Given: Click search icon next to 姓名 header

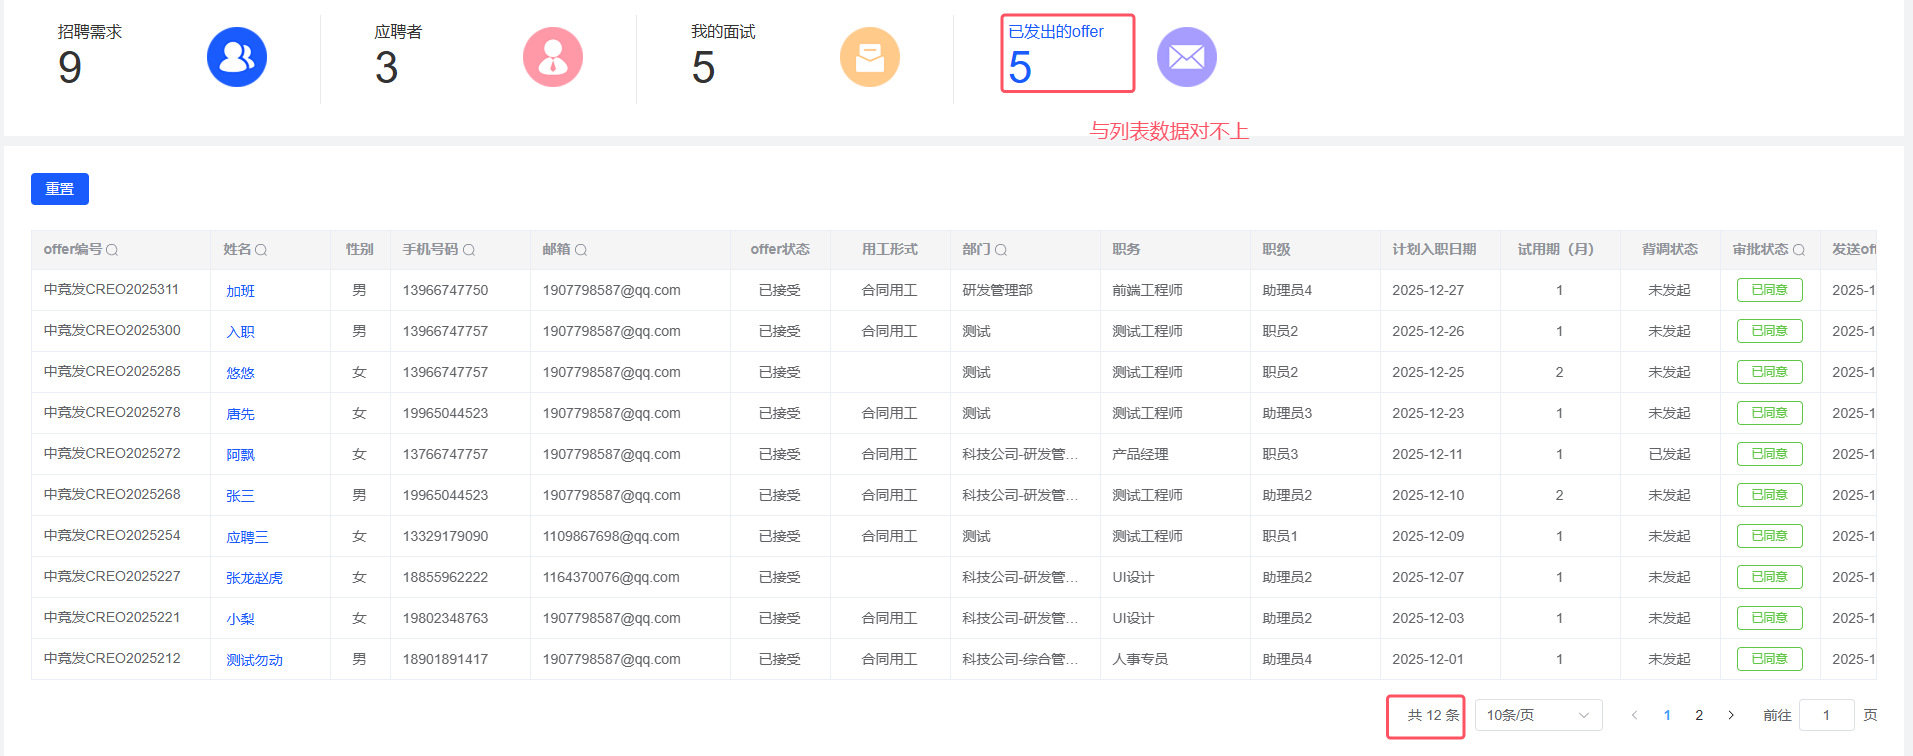Looking at the screenshot, I should 261,250.
